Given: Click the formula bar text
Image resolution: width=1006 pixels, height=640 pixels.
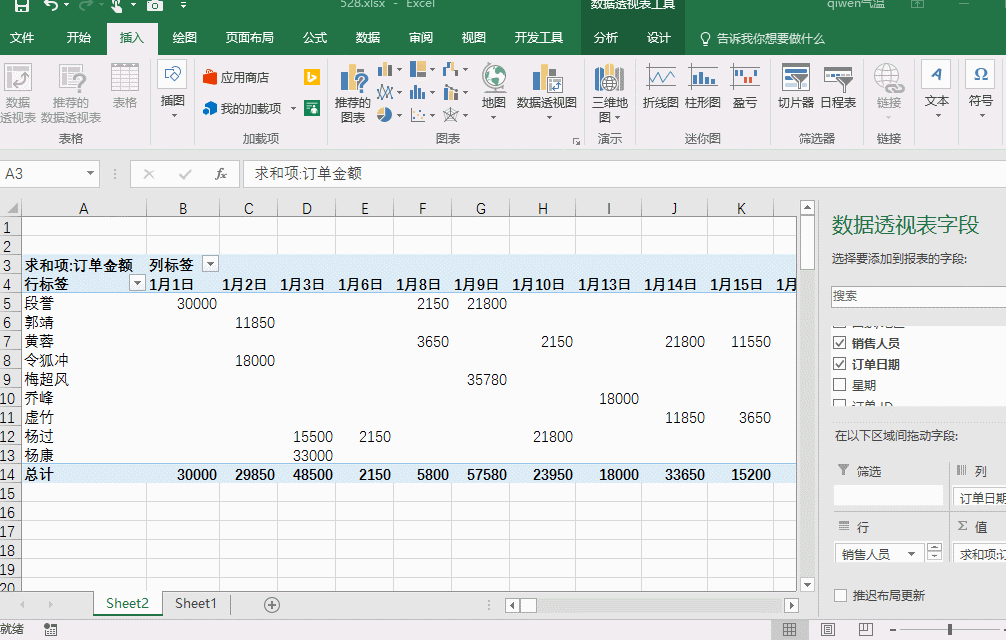Looking at the screenshot, I should [x=308, y=173].
